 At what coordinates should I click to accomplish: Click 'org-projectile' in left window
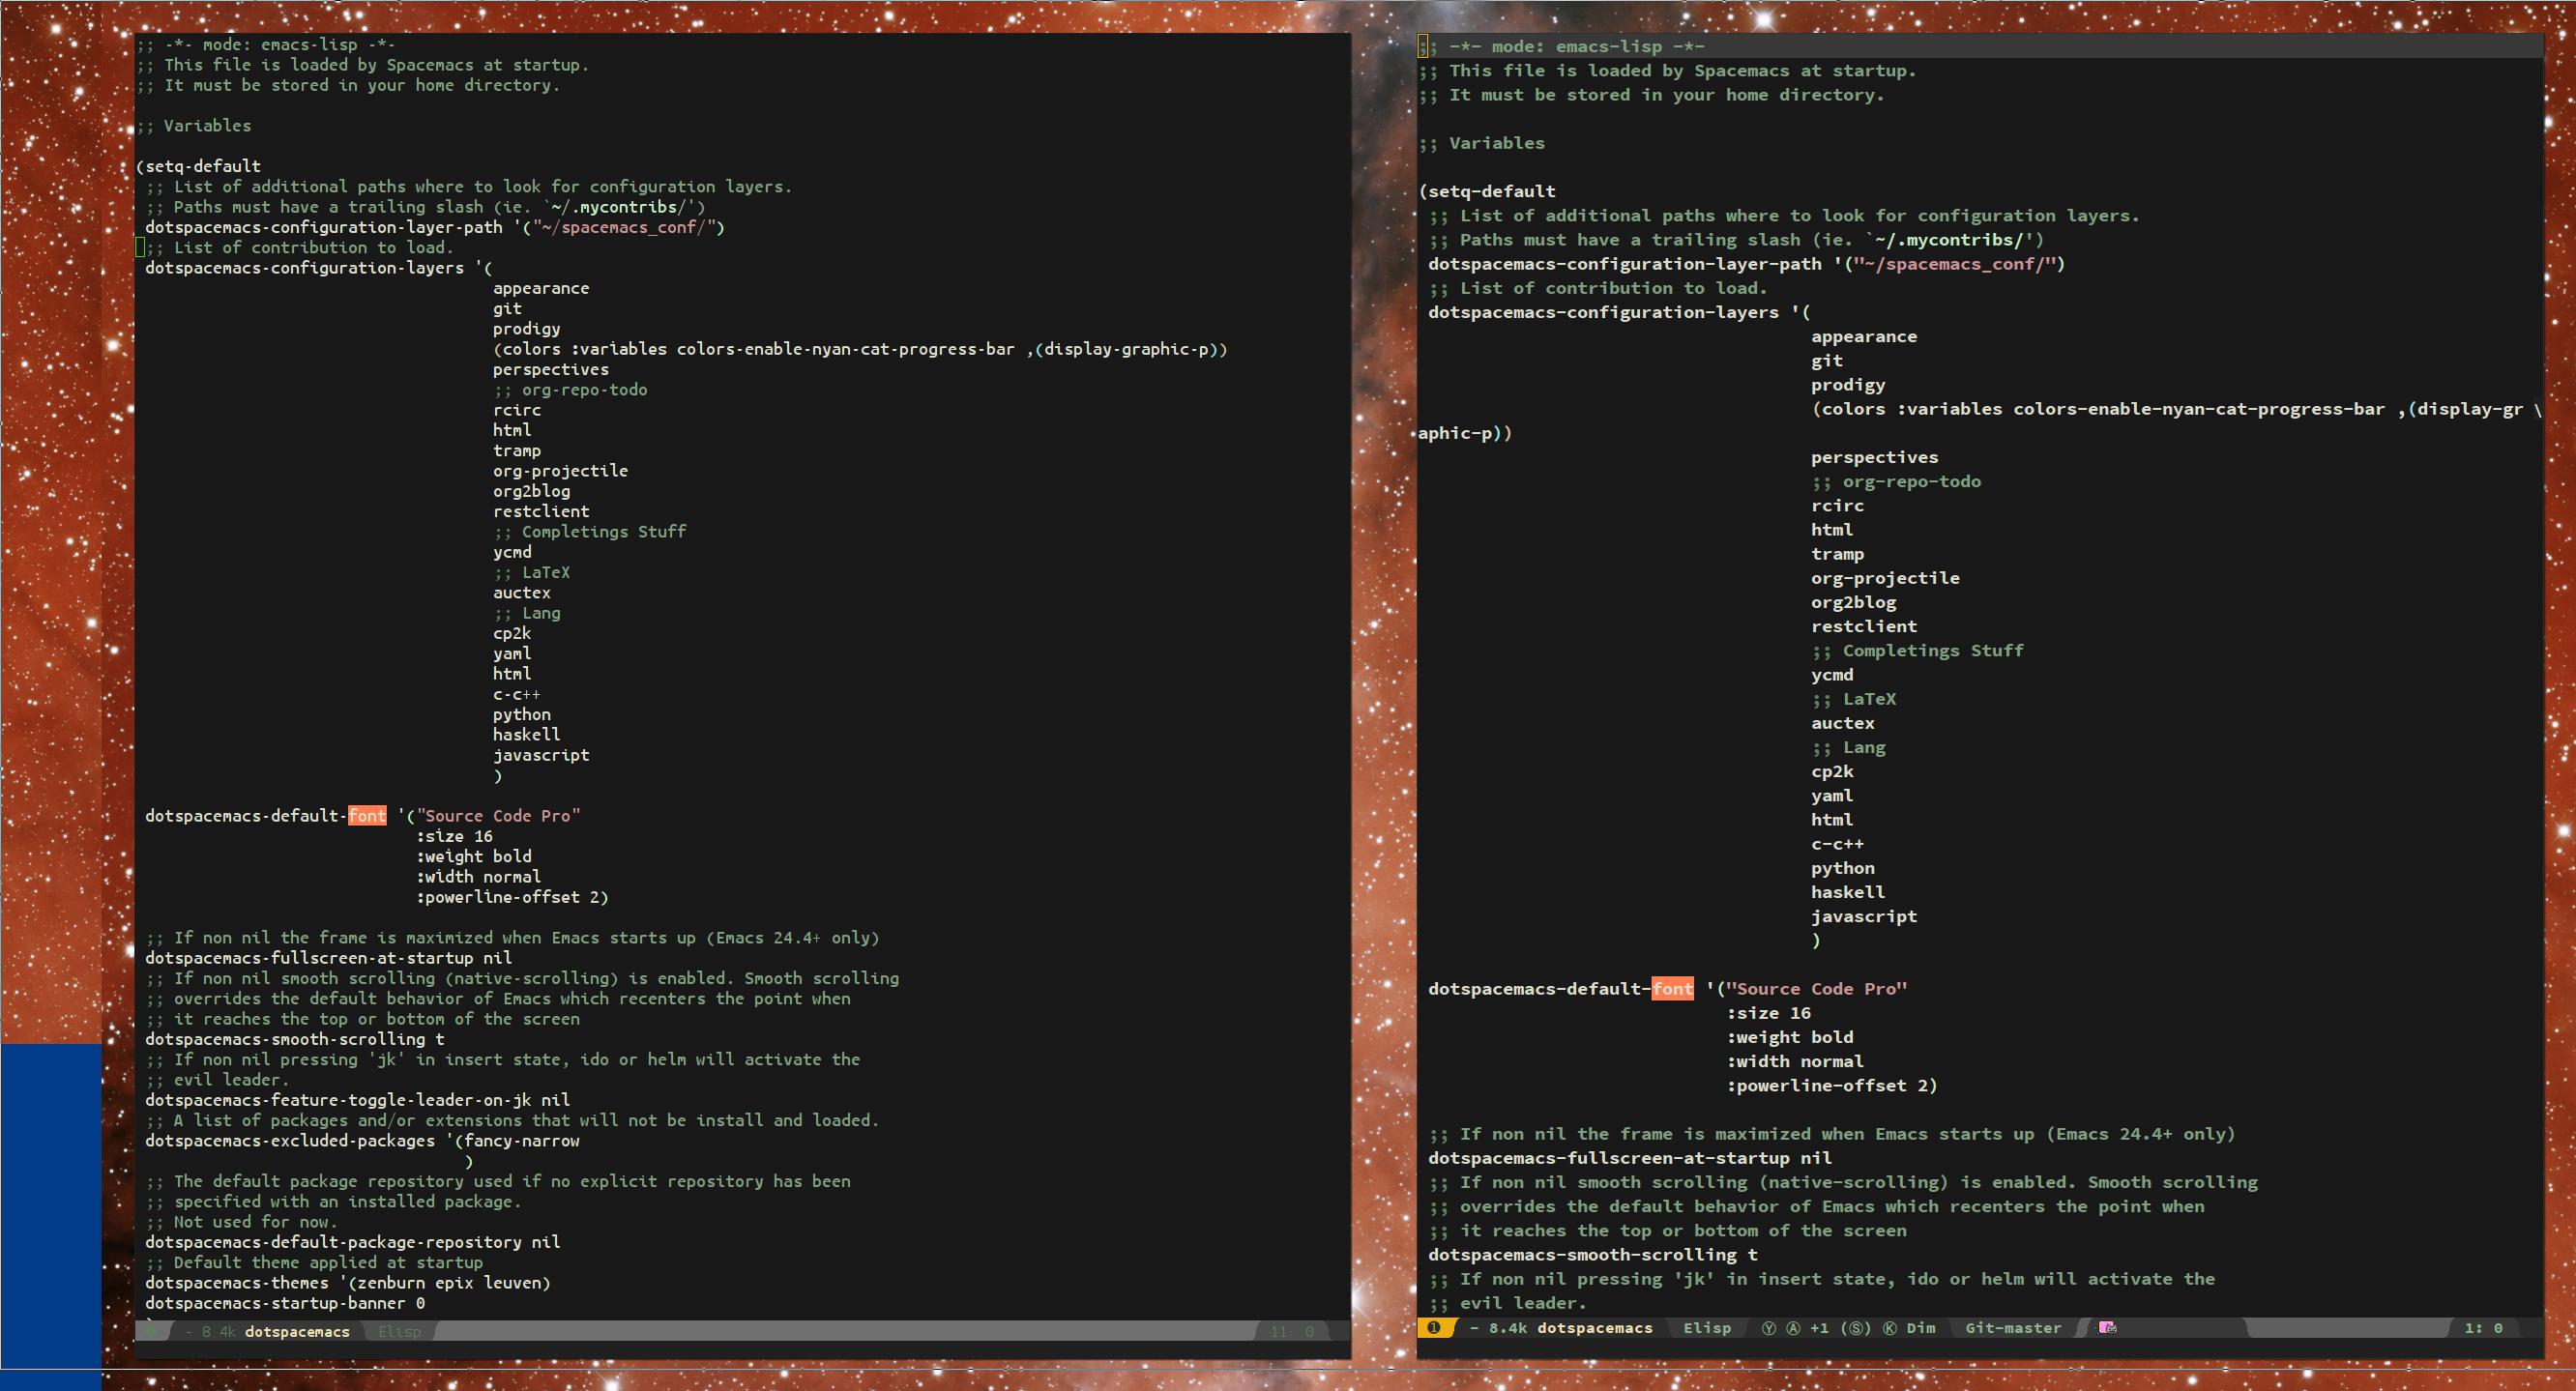pos(560,471)
